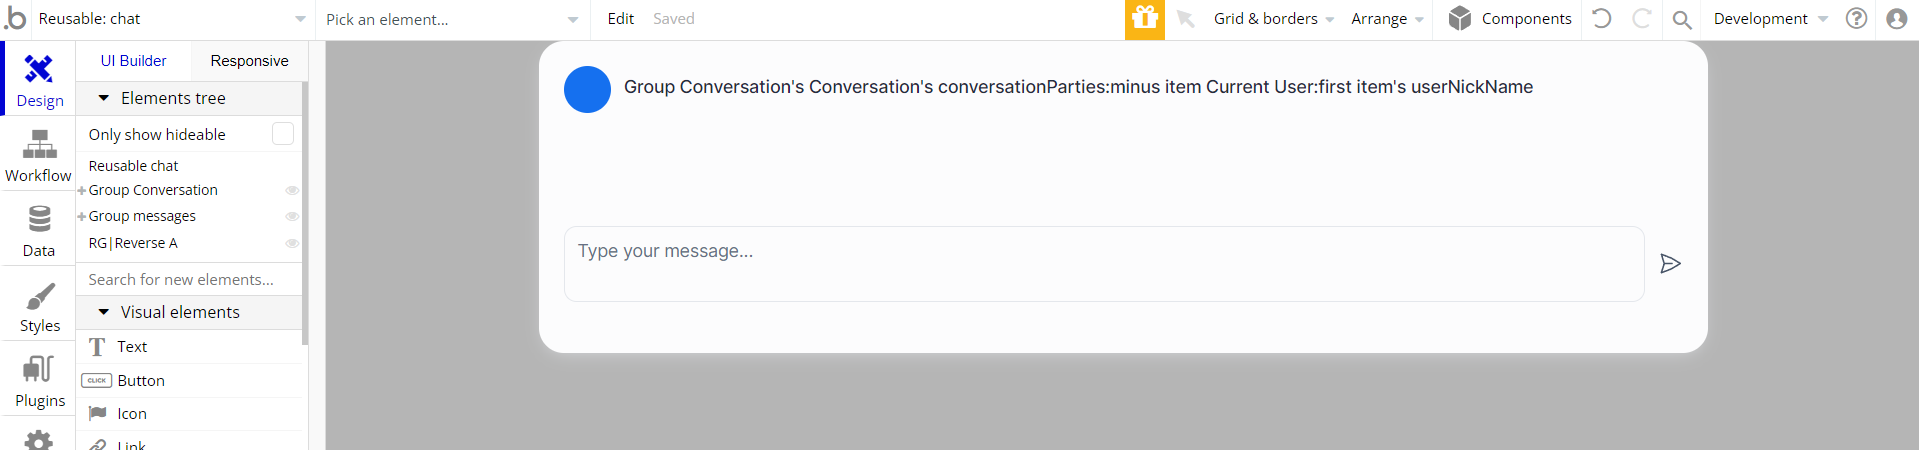Screen dimensions: 1919x450
Task: Switch to the Responsive tab
Action: point(249,61)
